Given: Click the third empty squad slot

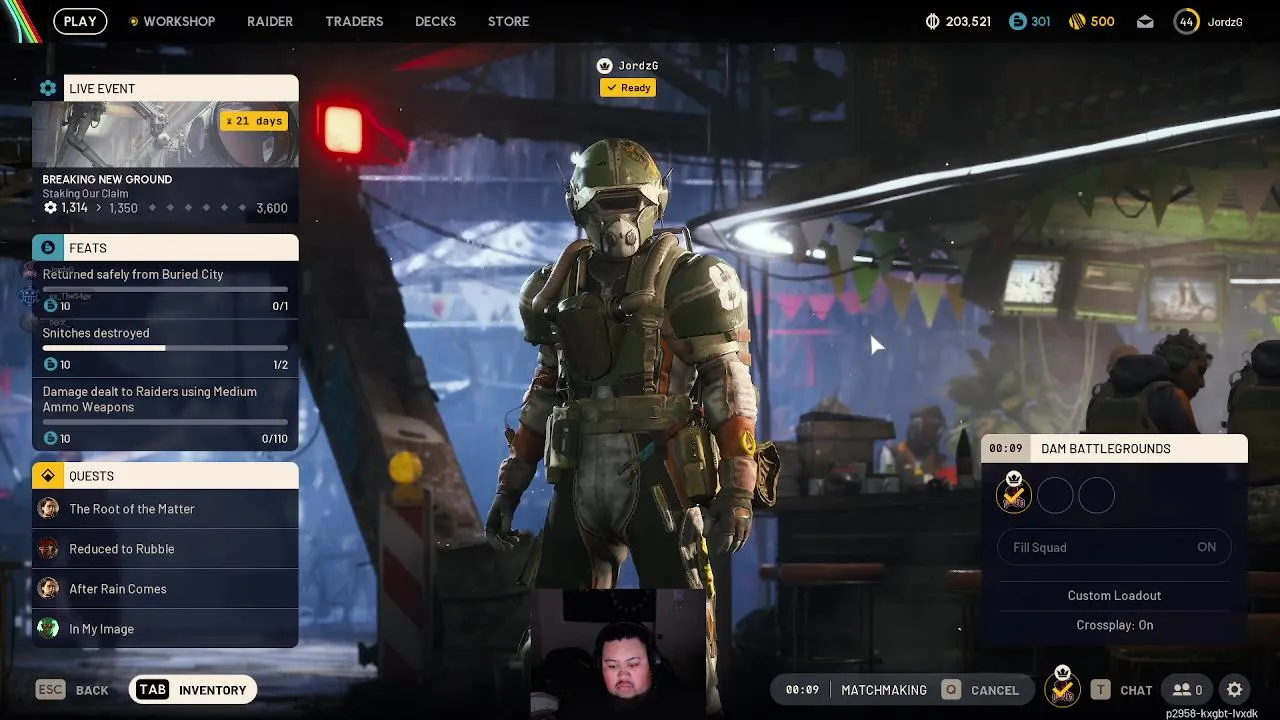Looking at the screenshot, I should (1096, 495).
